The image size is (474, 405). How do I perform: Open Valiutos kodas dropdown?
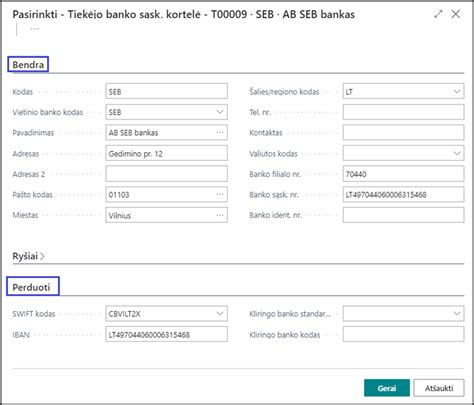click(x=457, y=153)
